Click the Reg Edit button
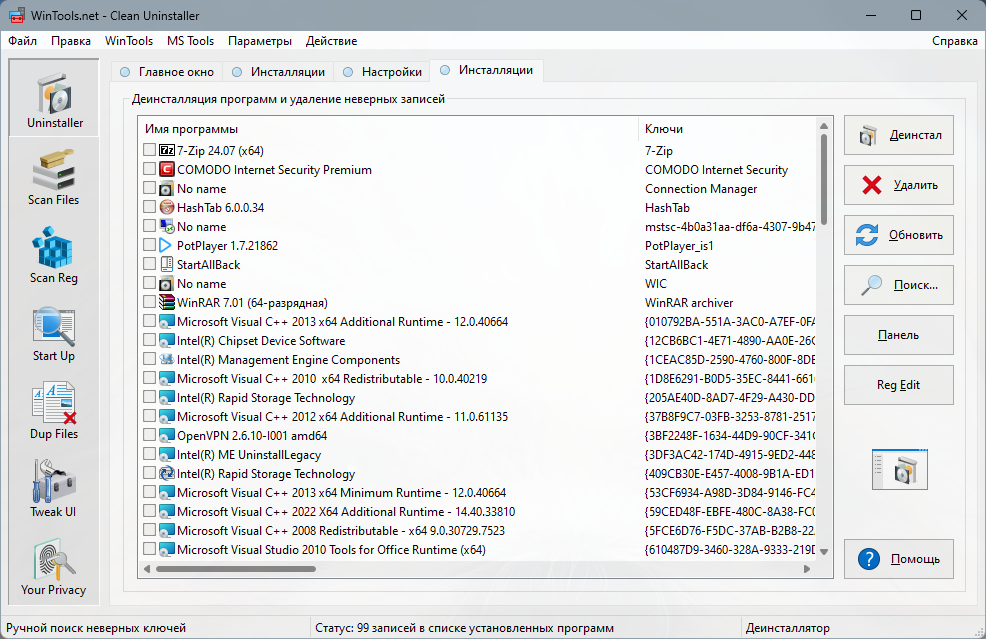This screenshot has width=986, height=639. [899, 385]
